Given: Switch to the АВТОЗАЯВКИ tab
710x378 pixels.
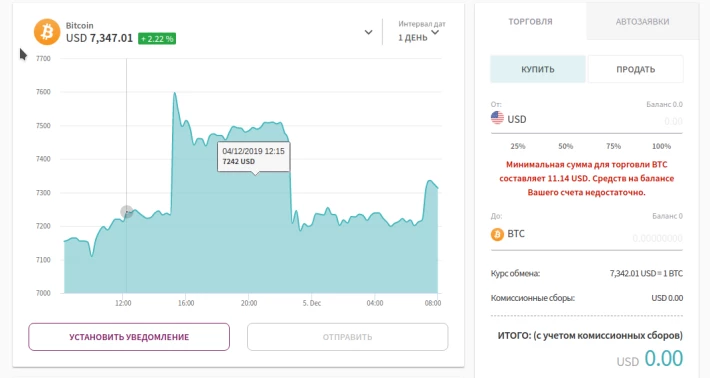Looking at the screenshot, I should pyautogui.click(x=642, y=21).
